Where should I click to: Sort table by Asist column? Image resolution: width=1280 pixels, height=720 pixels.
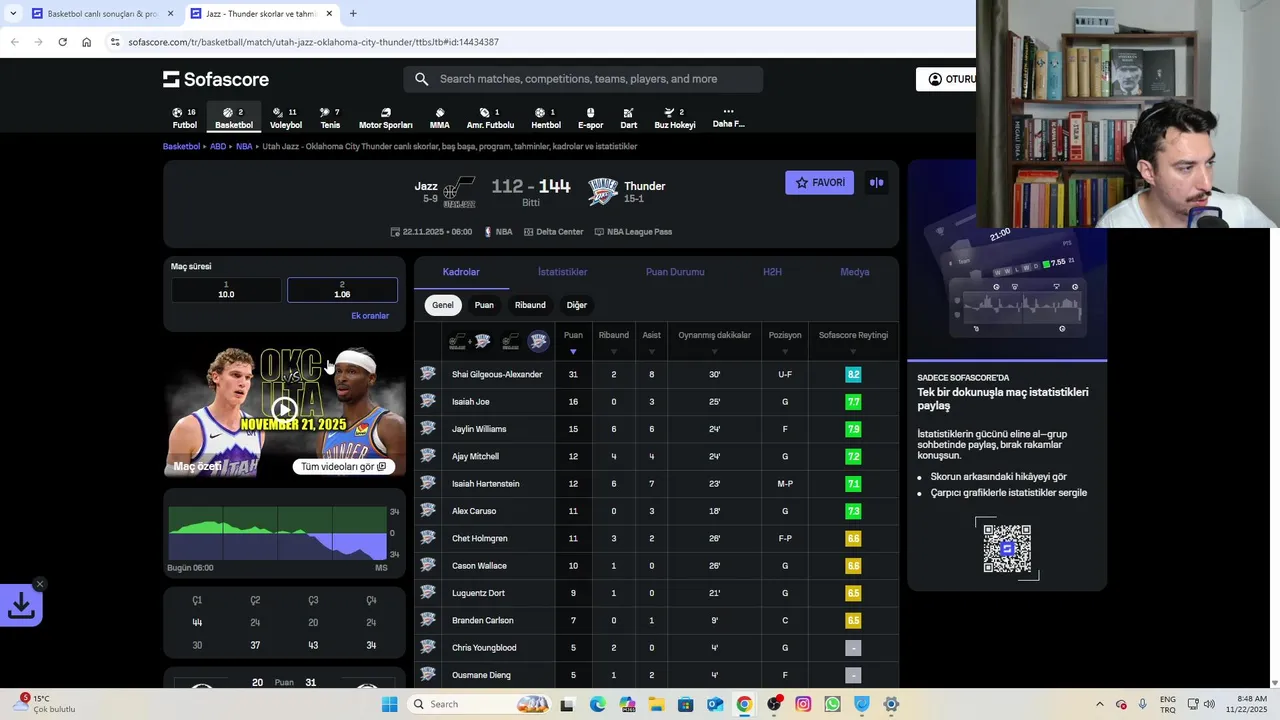pos(651,342)
